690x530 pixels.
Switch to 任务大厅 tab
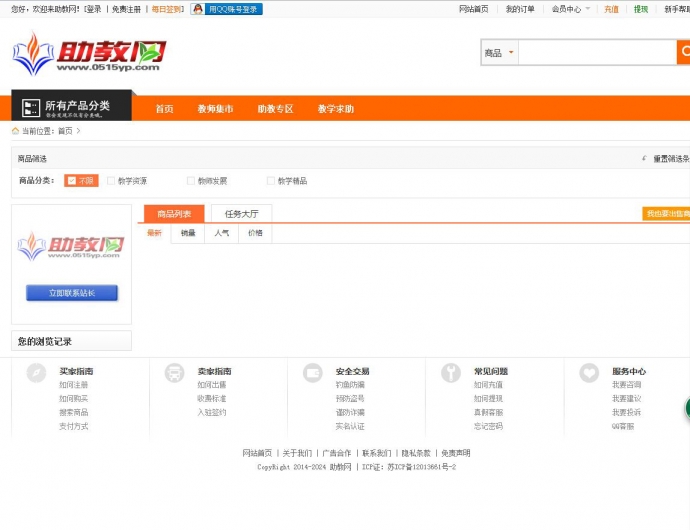point(242,214)
